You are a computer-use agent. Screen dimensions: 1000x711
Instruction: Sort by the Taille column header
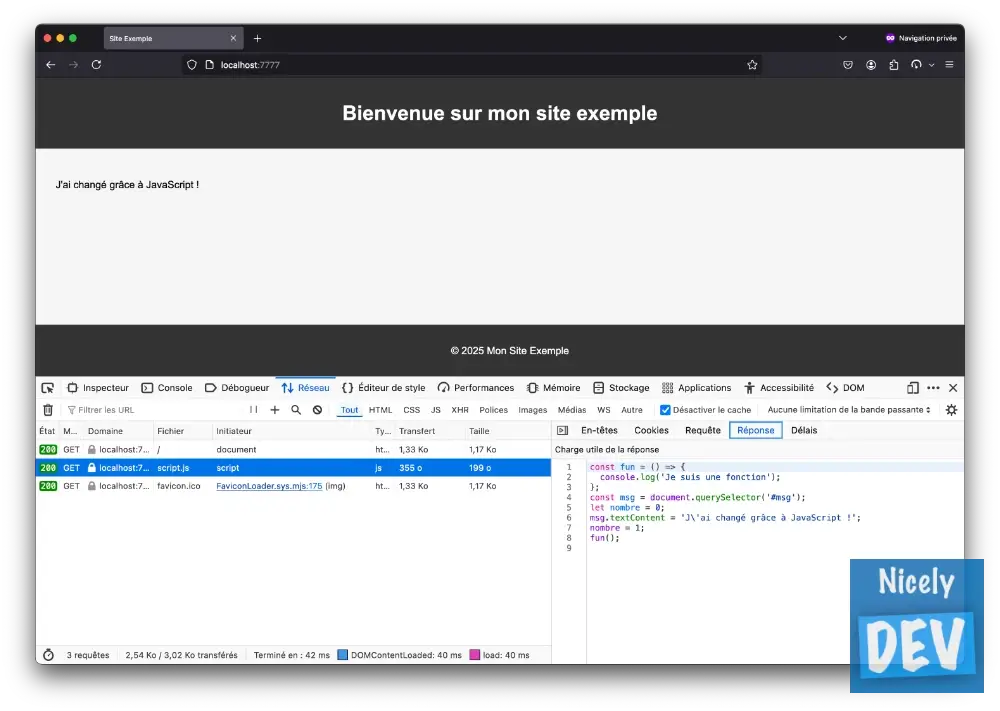(507, 431)
